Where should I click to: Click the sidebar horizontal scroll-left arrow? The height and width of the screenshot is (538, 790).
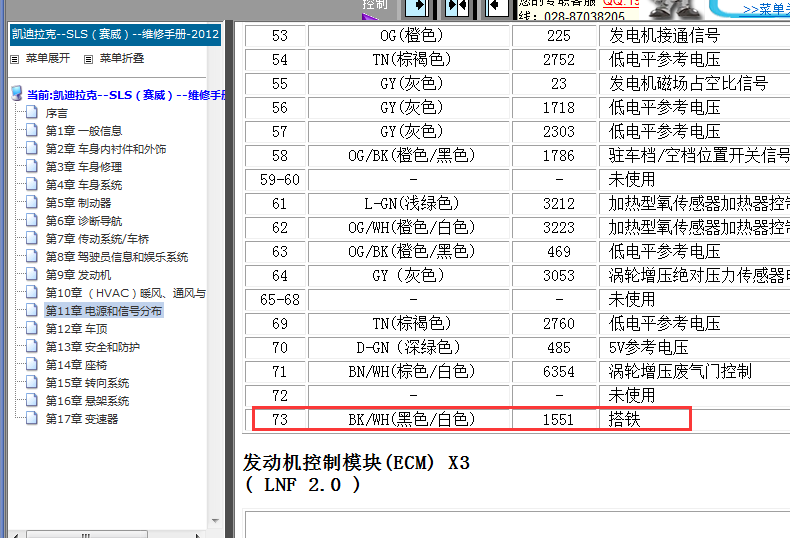tap(15, 535)
